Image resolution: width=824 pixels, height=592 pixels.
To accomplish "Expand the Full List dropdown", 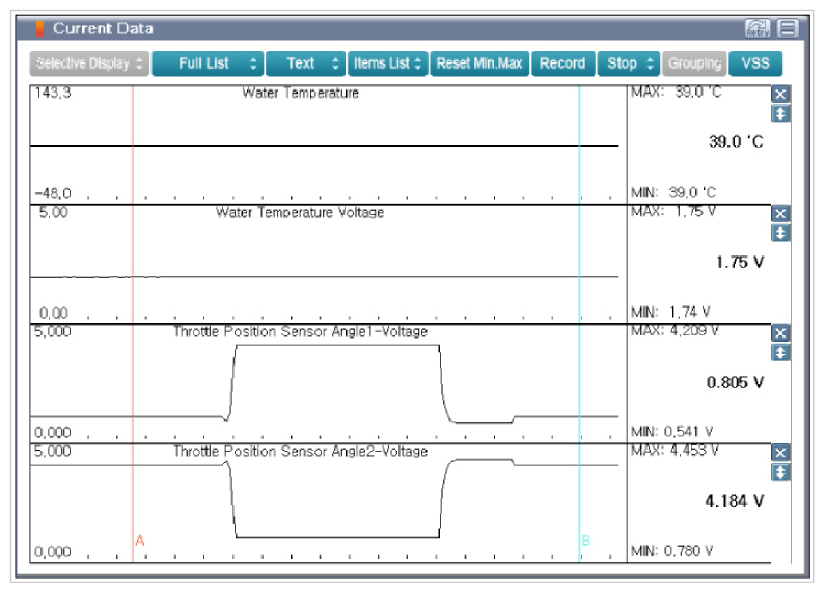I will coord(208,63).
